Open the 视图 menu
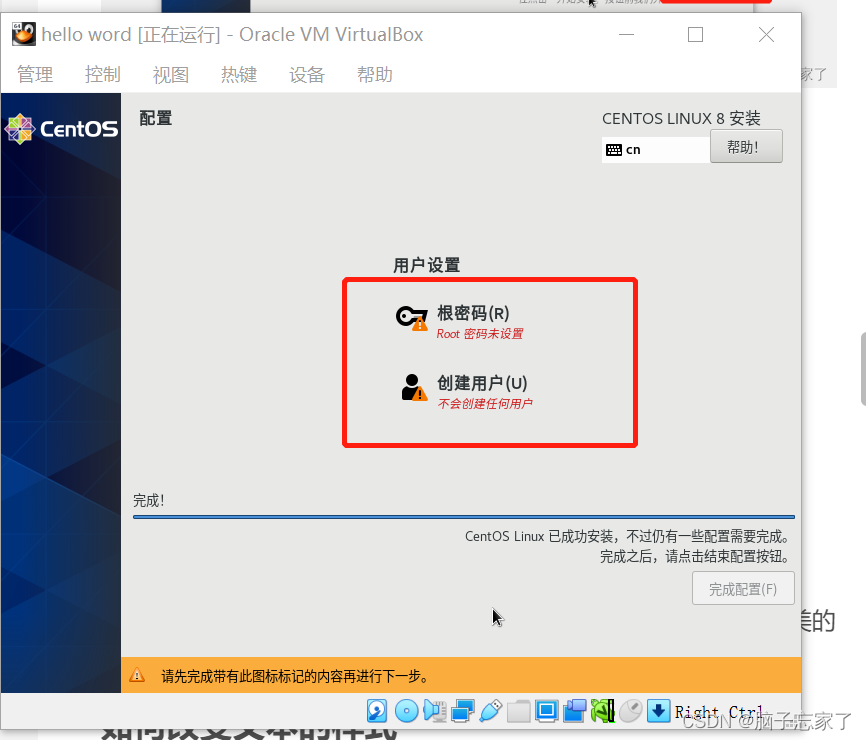Screen dimensions: 866x740 171,75
